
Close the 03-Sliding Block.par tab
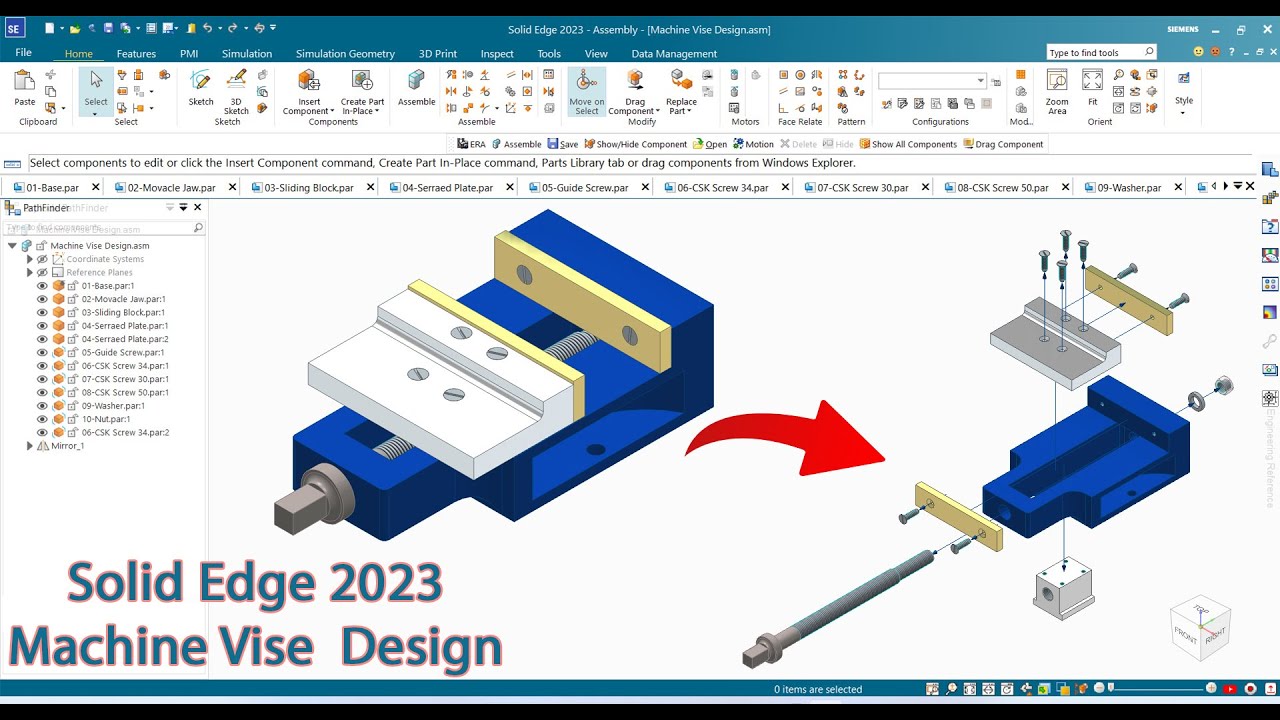coord(368,187)
